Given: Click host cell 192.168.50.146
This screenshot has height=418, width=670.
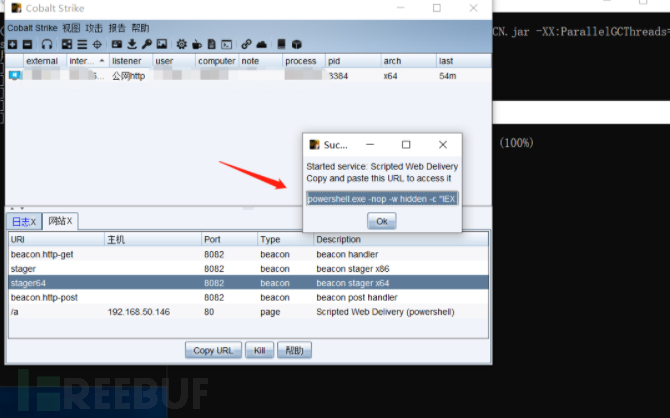Looking at the screenshot, I should point(139,312).
